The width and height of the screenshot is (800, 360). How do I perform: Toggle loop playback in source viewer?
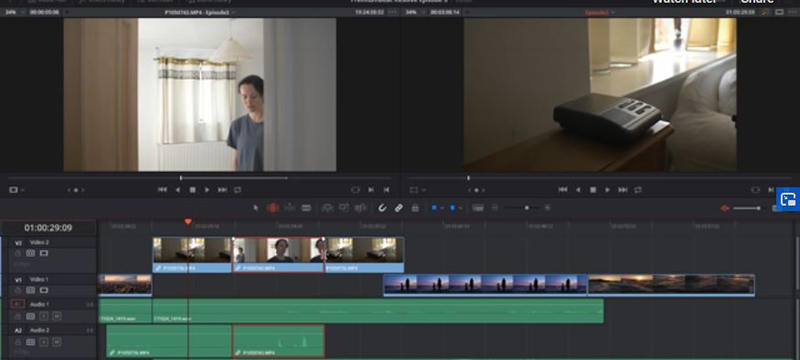pyautogui.click(x=238, y=190)
